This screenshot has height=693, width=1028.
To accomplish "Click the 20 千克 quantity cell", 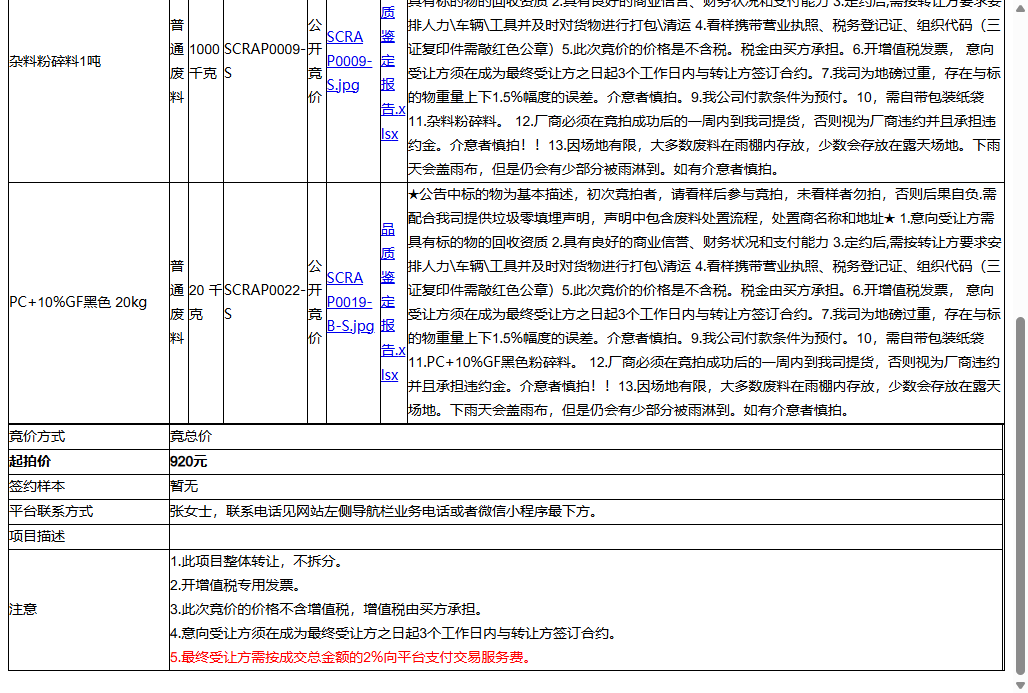I will pos(205,302).
